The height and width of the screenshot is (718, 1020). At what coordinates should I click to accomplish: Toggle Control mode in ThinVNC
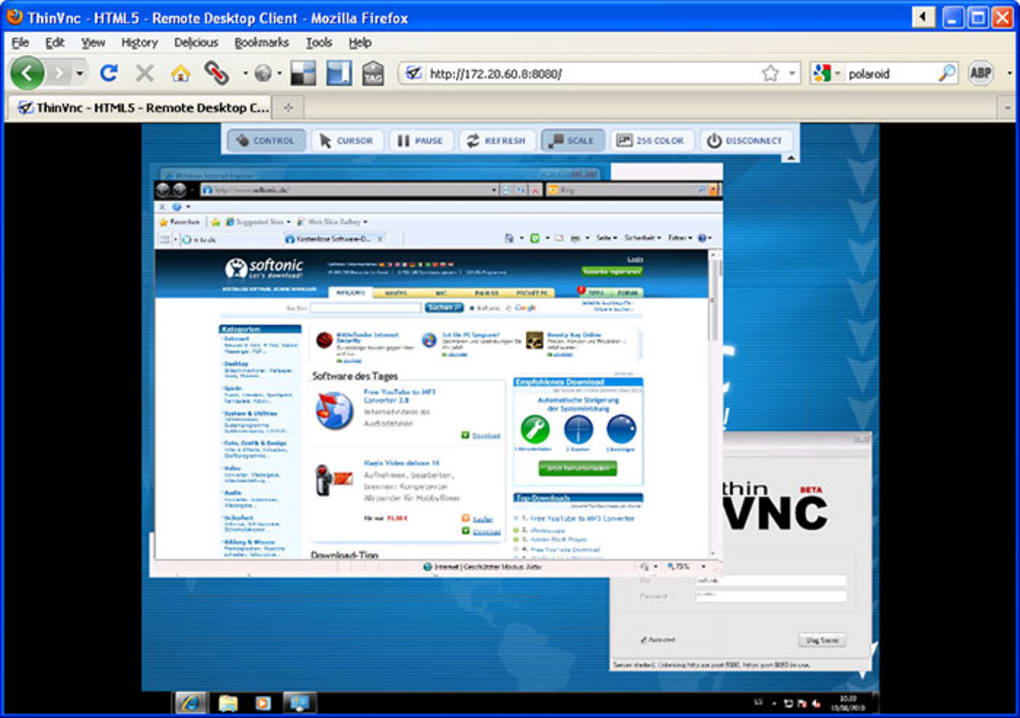[266, 140]
